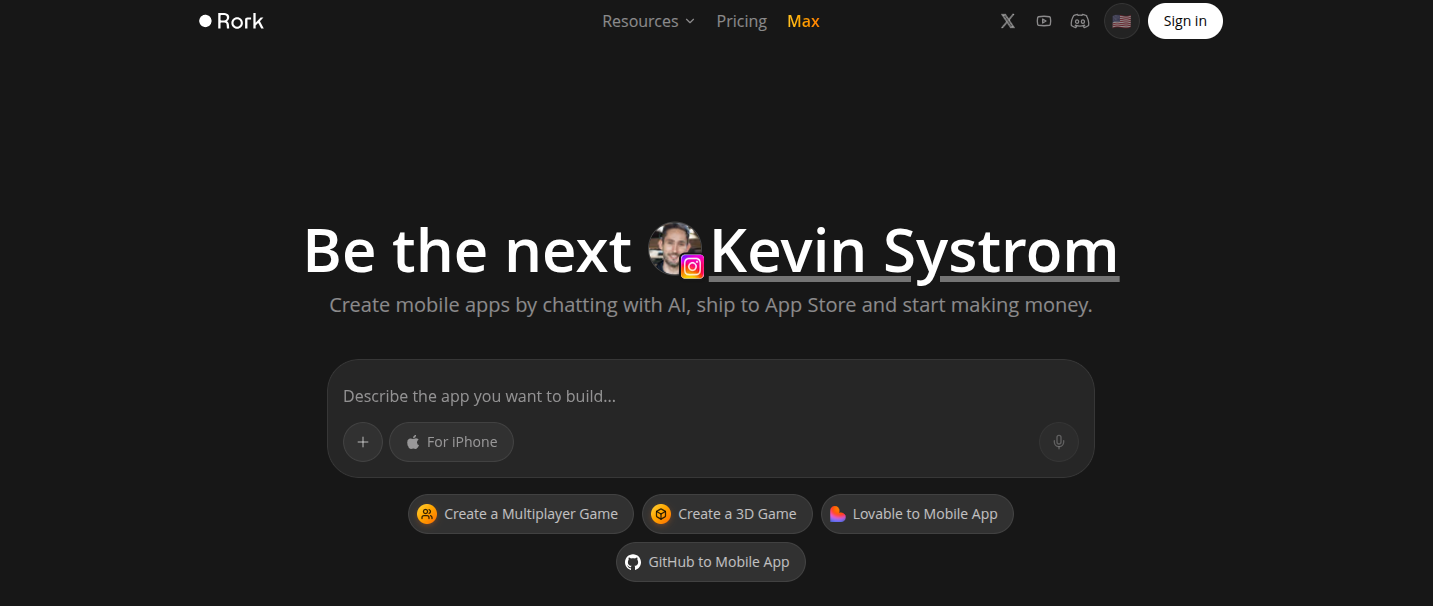Click Kevin Systrom's profile photo
1433x606 pixels.
[x=672, y=247]
